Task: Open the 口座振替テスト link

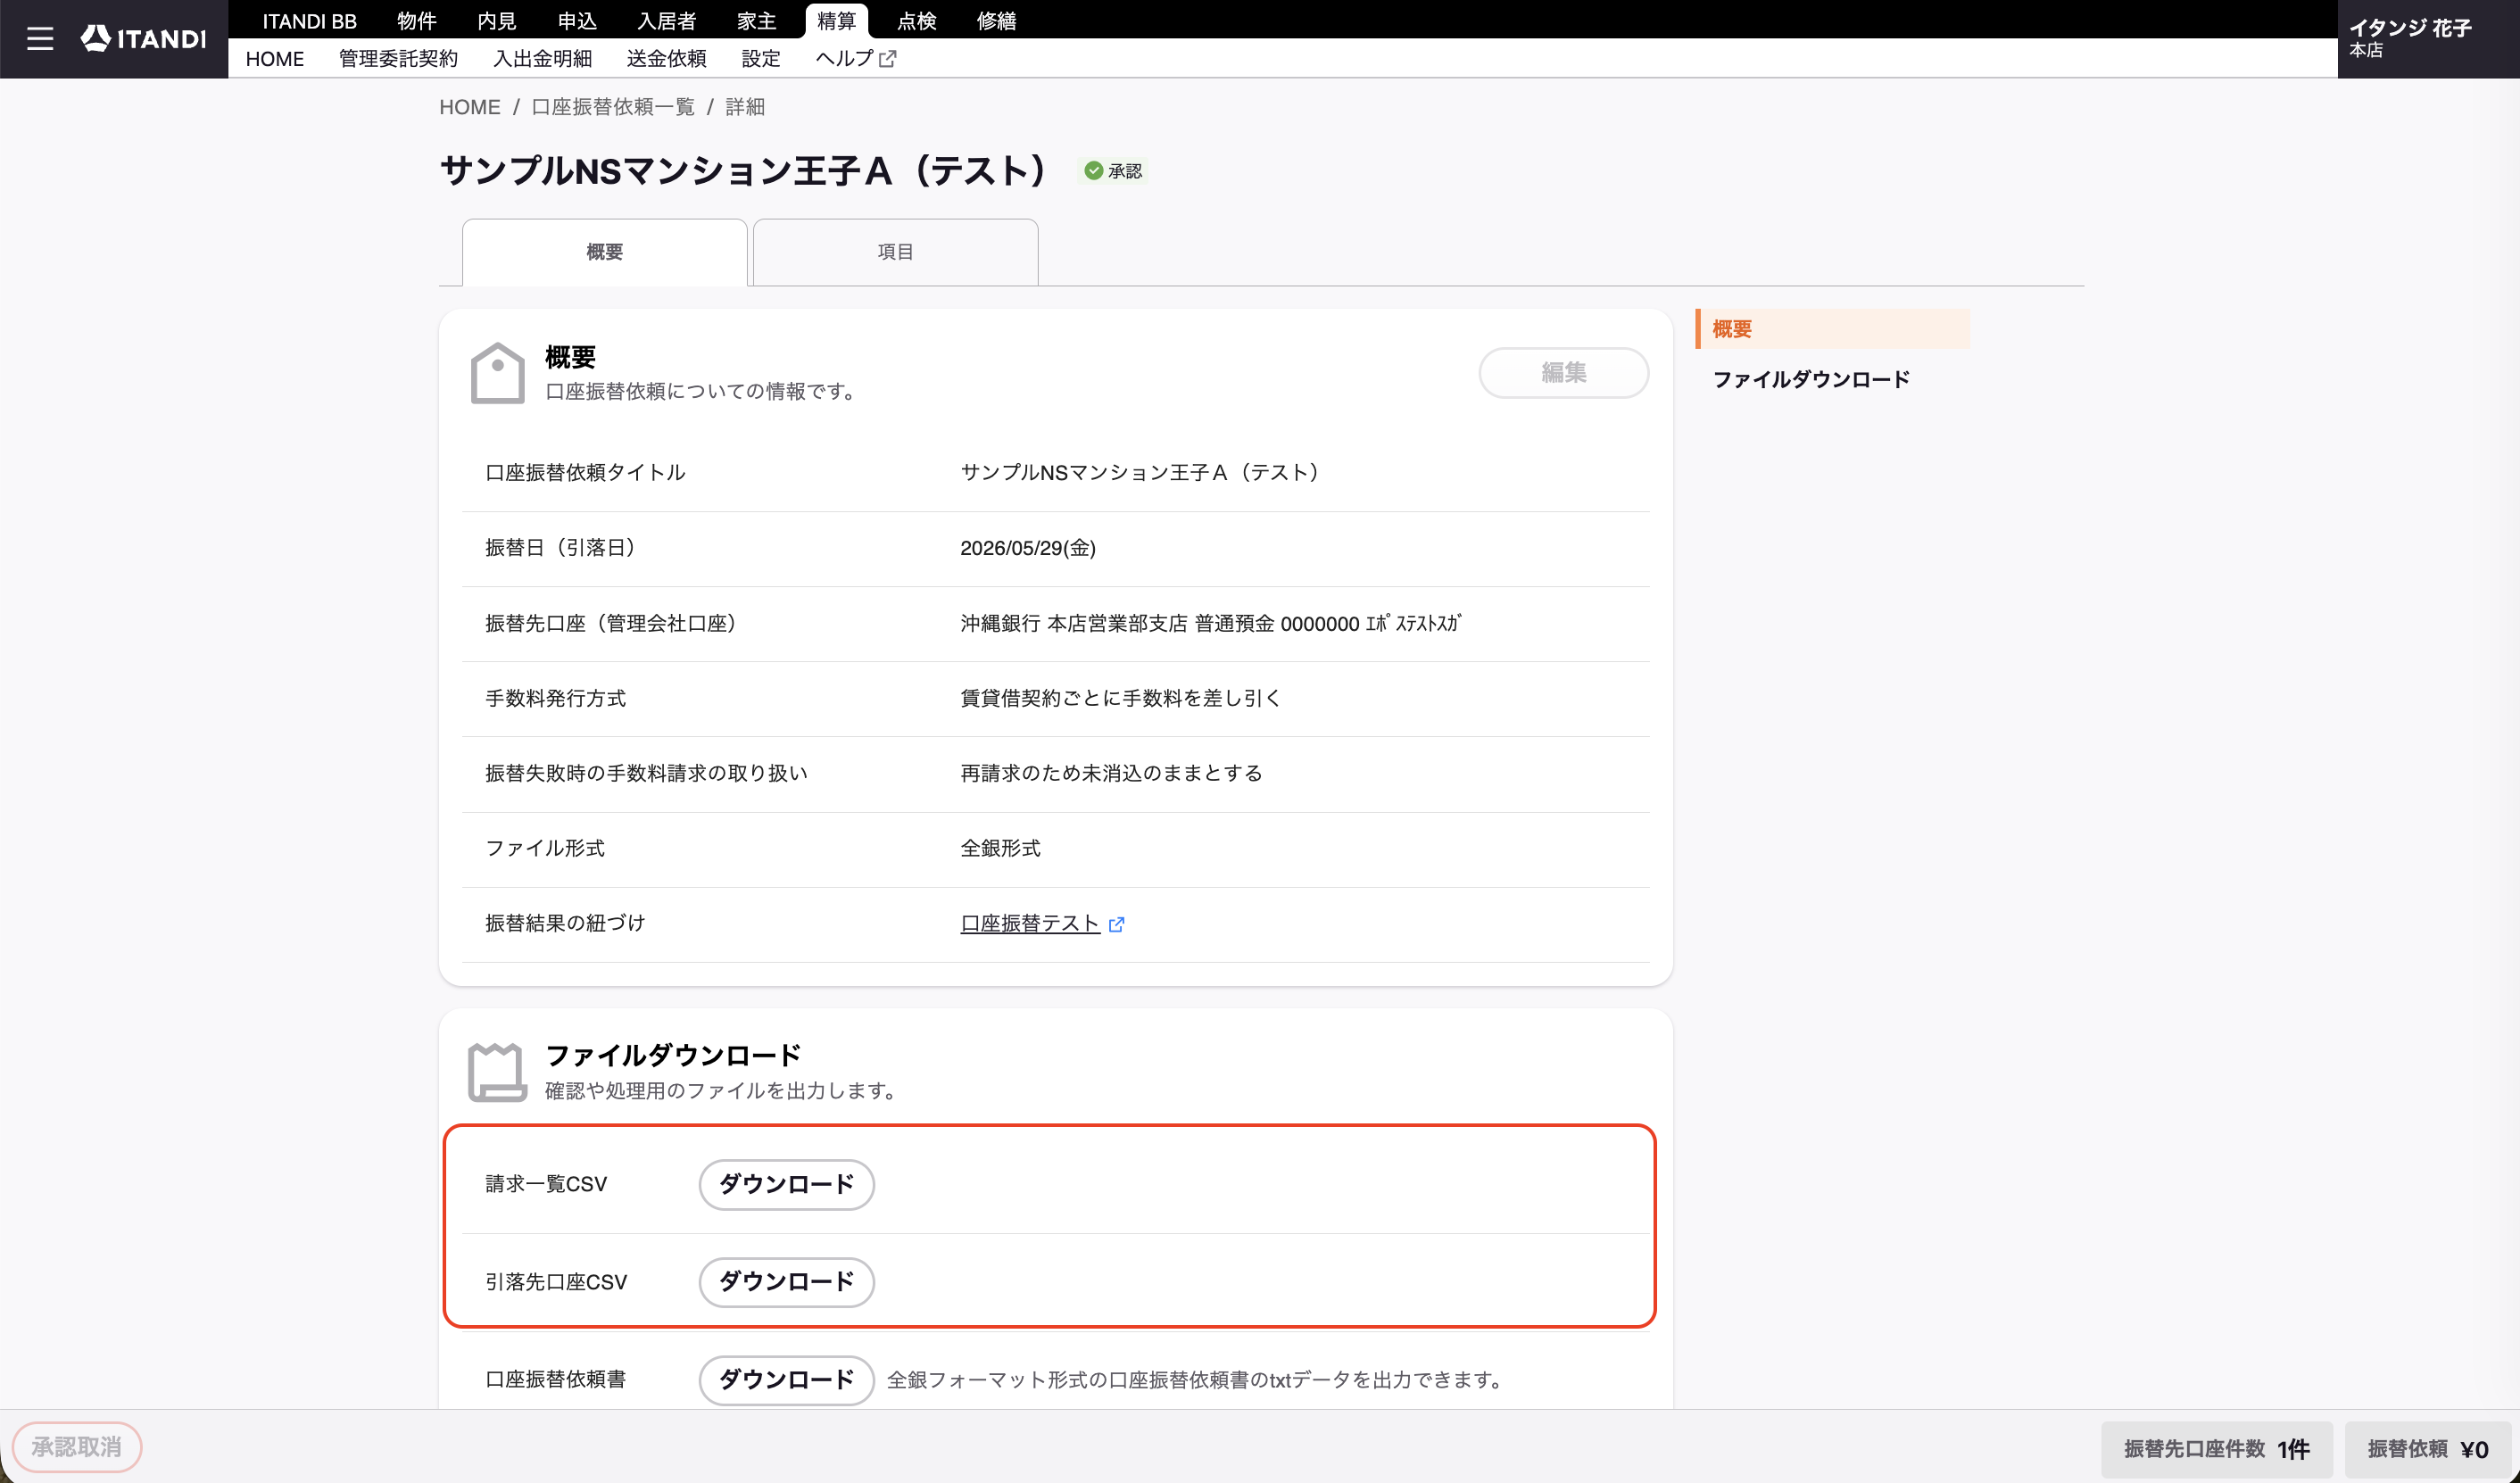Action: click(x=1030, y=924)
